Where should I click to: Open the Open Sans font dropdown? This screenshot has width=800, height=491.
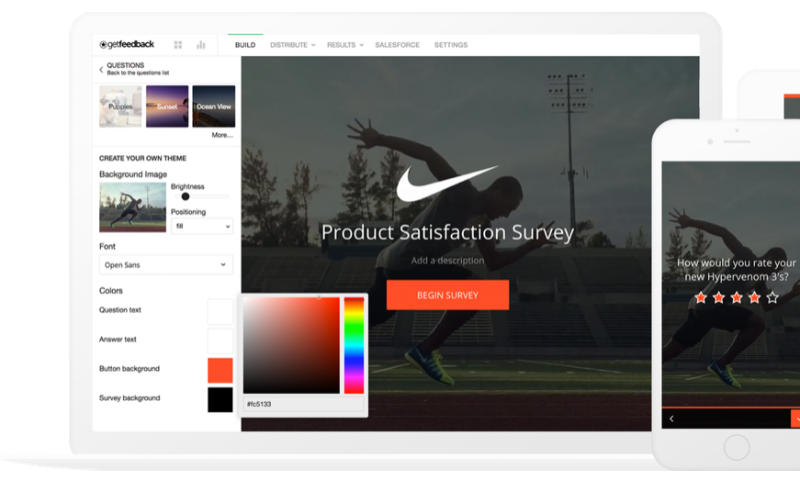point(166,265)
